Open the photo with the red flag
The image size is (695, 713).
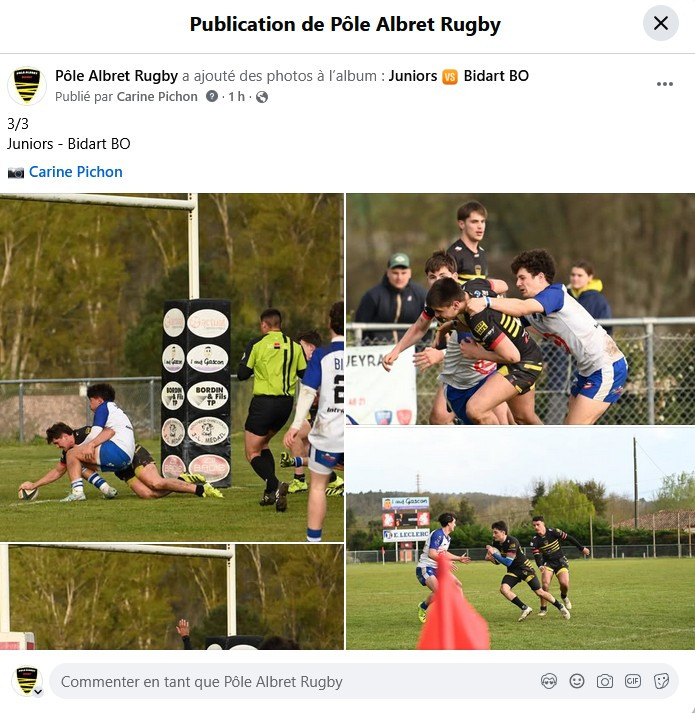pos(520,538)
